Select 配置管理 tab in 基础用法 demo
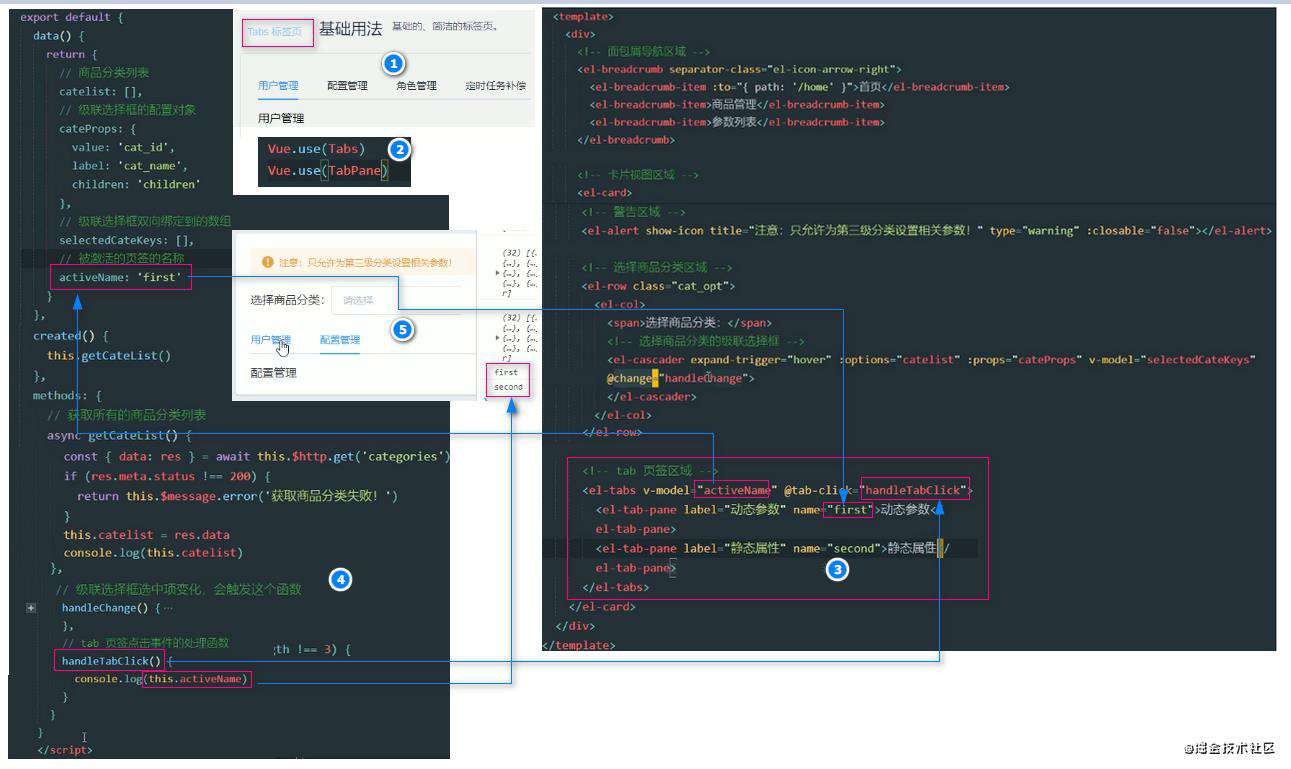 point(347,86)
